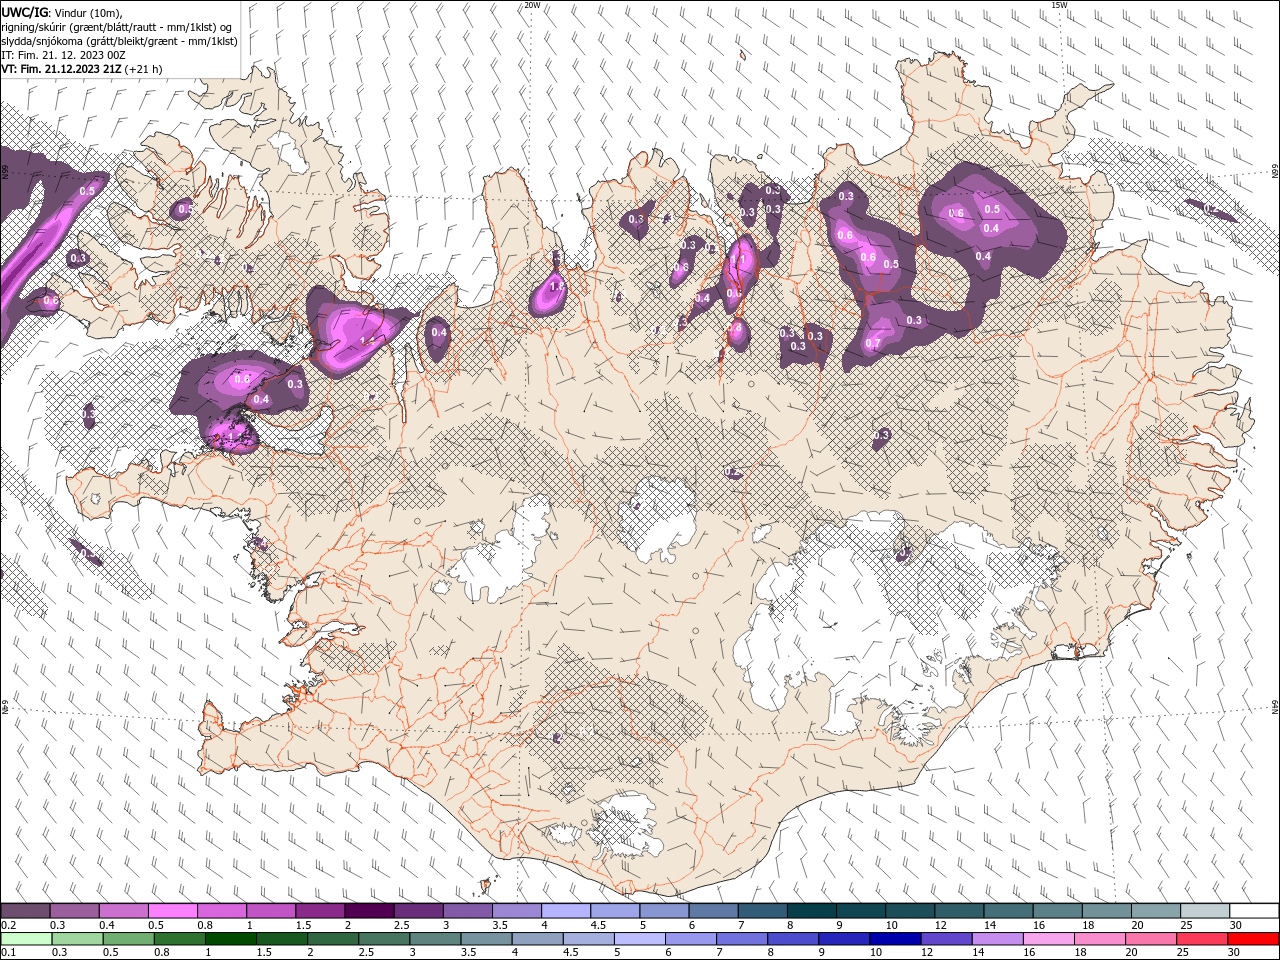Select the darkest purple 2 swatch in the upper legend row

tap(369, 911)
